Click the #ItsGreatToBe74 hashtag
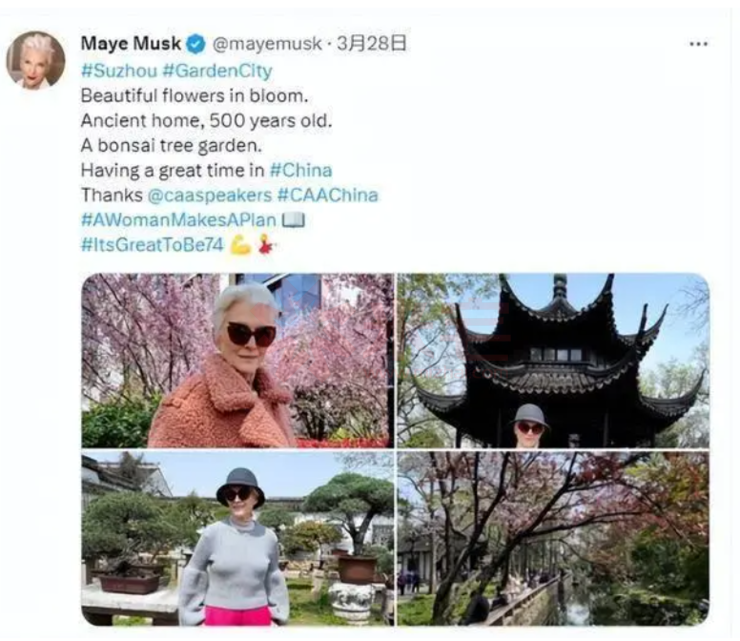Image resolution: width=740 pixels, height=641 pixels. 152,245
